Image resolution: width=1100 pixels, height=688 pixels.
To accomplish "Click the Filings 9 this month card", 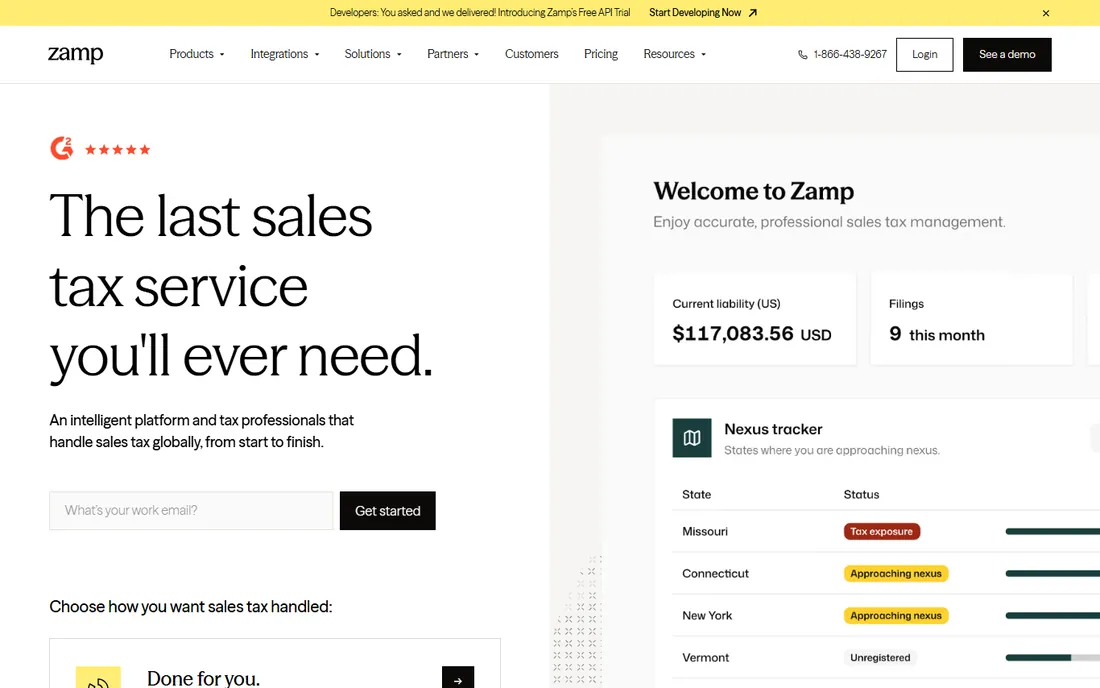I will (972, 319).
